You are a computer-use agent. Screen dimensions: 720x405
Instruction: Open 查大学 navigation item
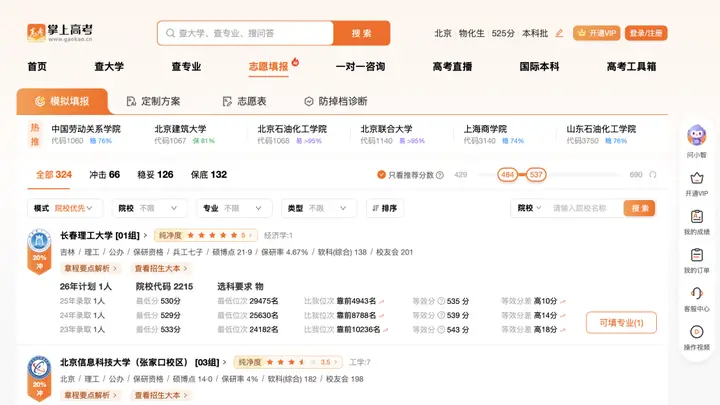[109, 67]
